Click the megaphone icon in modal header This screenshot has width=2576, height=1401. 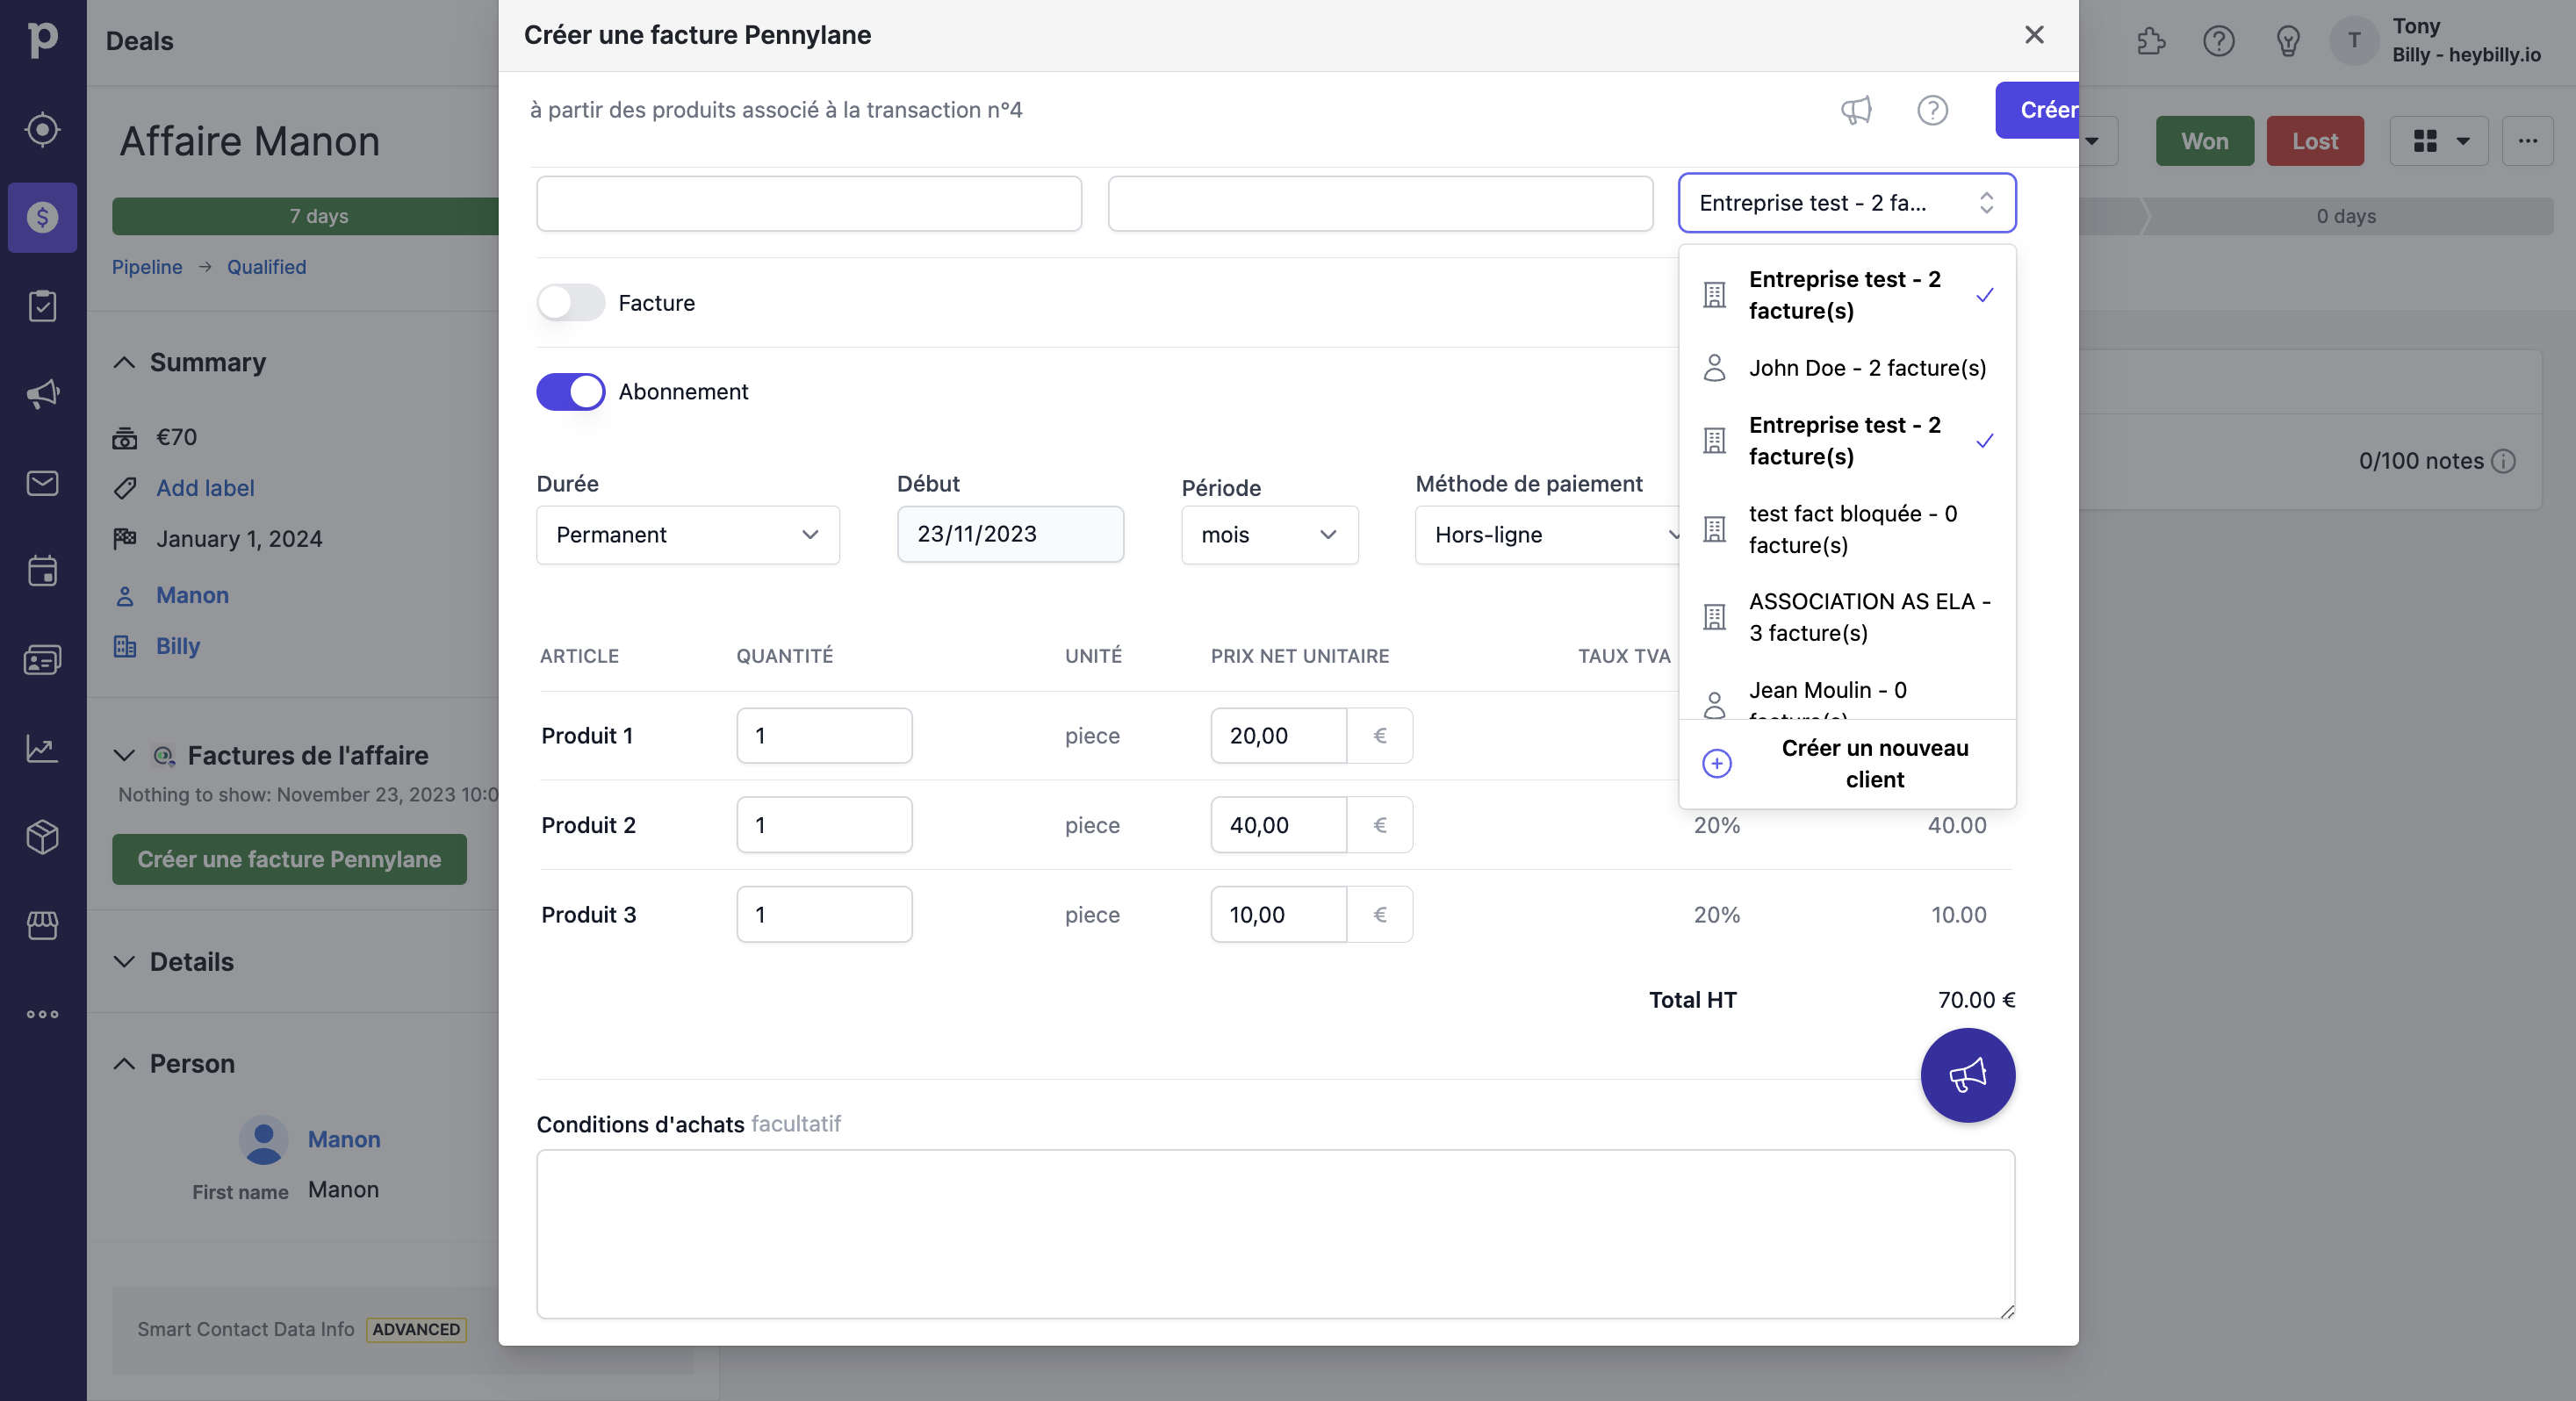coord(1856,110)
